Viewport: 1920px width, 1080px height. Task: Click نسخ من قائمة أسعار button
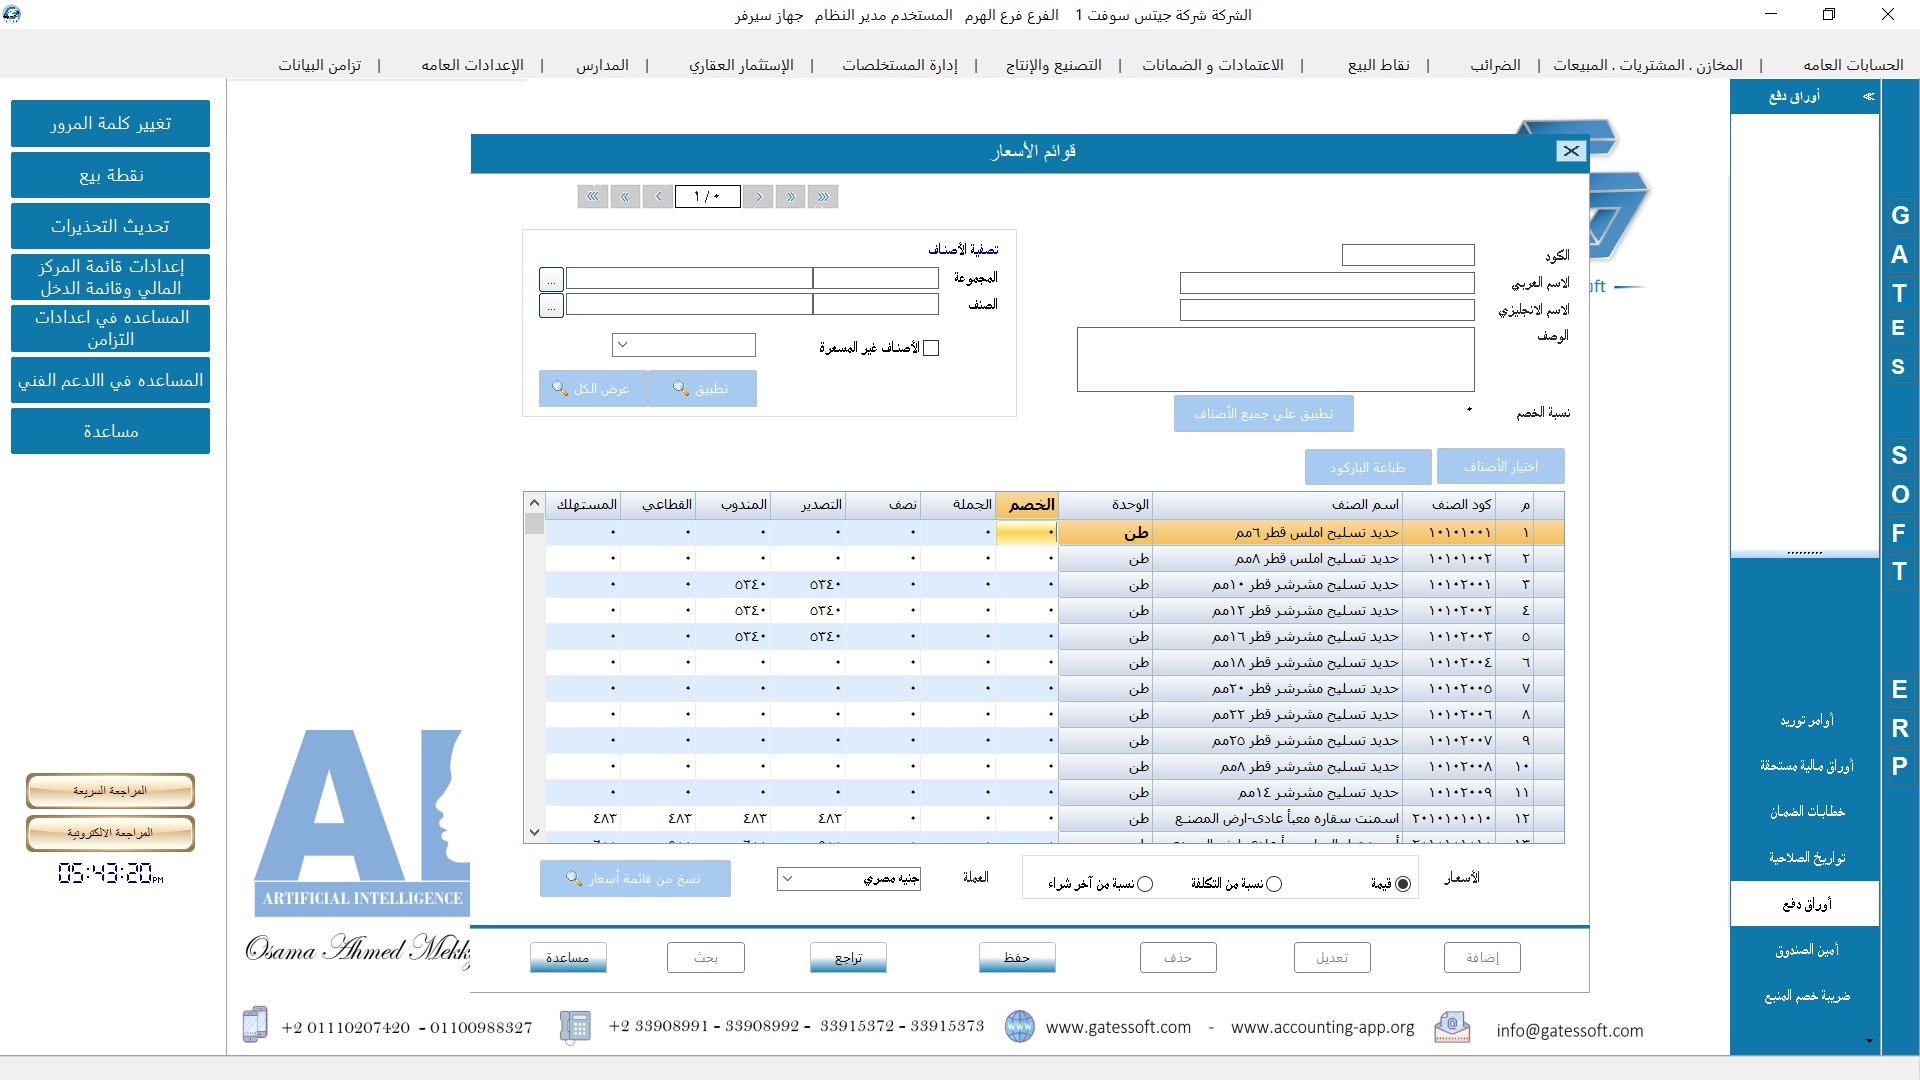click(635, 878)
